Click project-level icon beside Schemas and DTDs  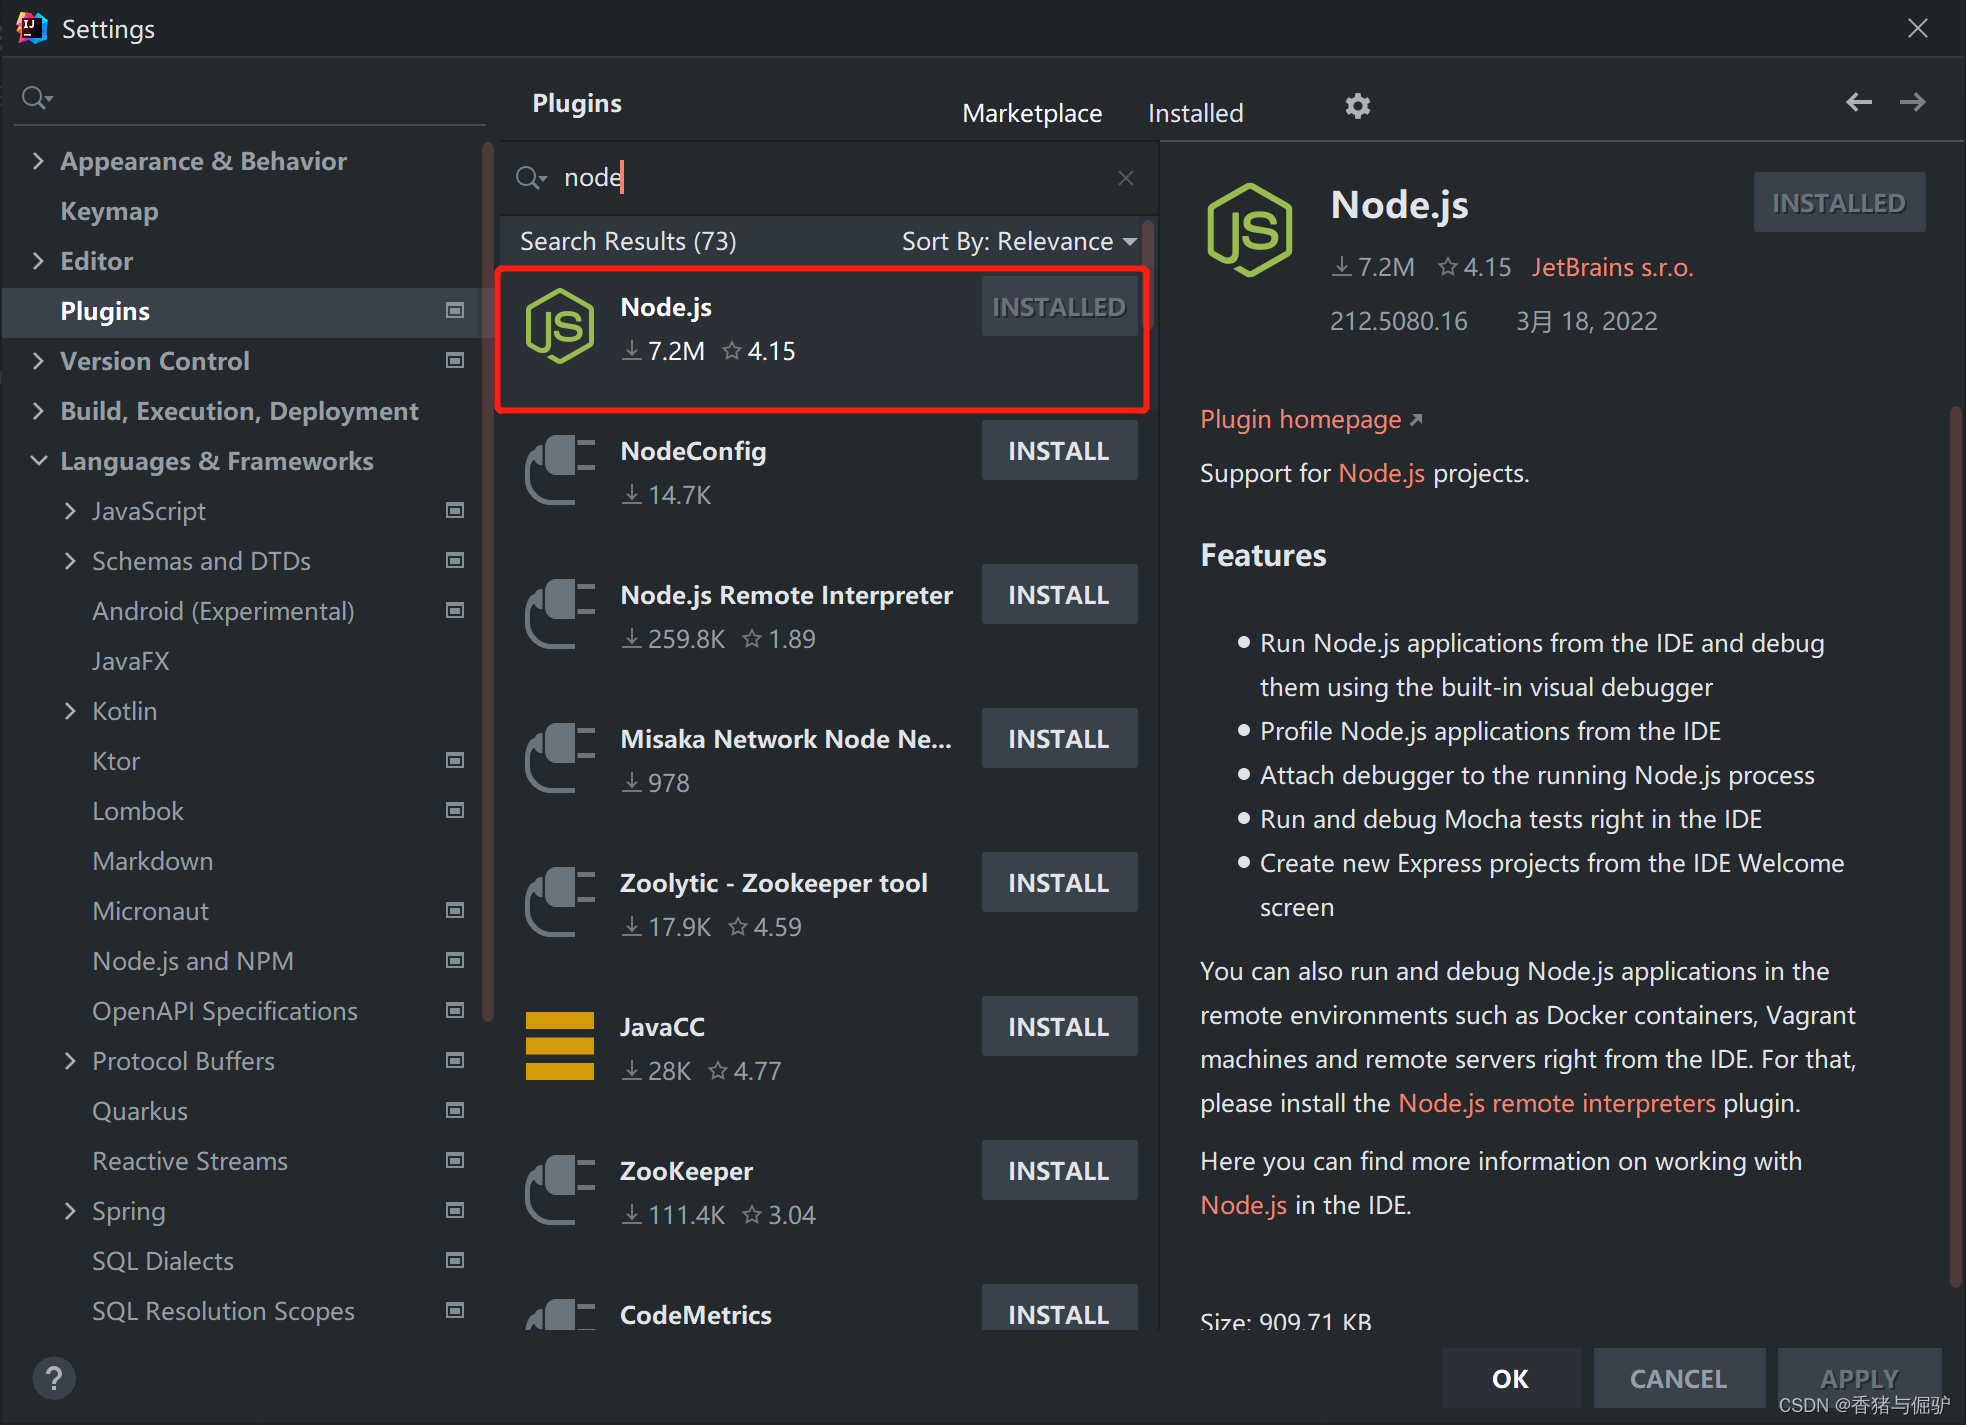(455, 561)
